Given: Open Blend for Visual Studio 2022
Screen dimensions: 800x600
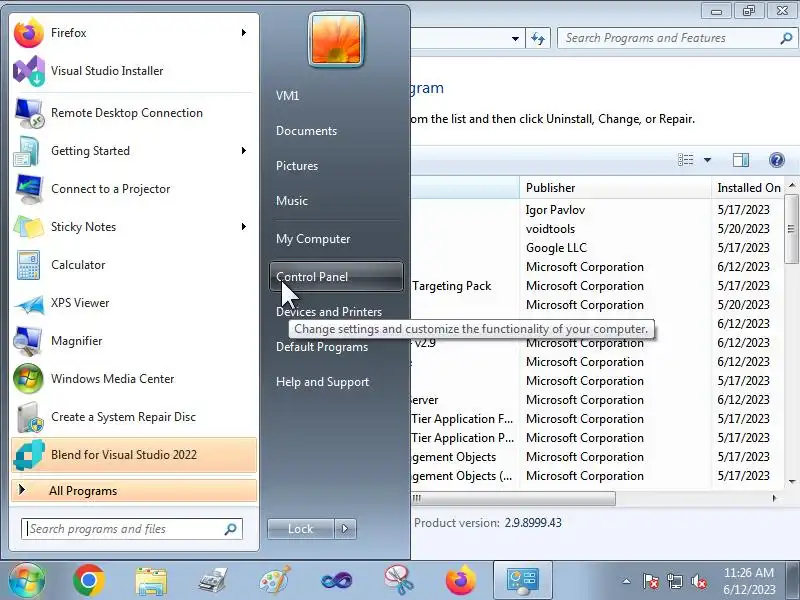Looking at the screenshot, I should 134,455.
